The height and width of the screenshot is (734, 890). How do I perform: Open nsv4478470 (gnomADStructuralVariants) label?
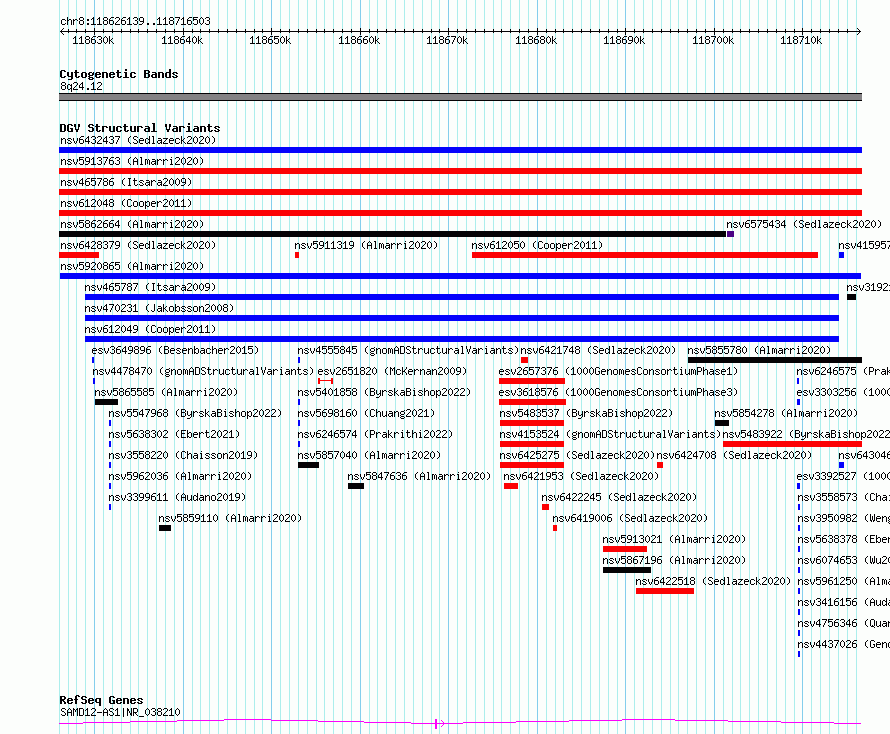[203, 371]
